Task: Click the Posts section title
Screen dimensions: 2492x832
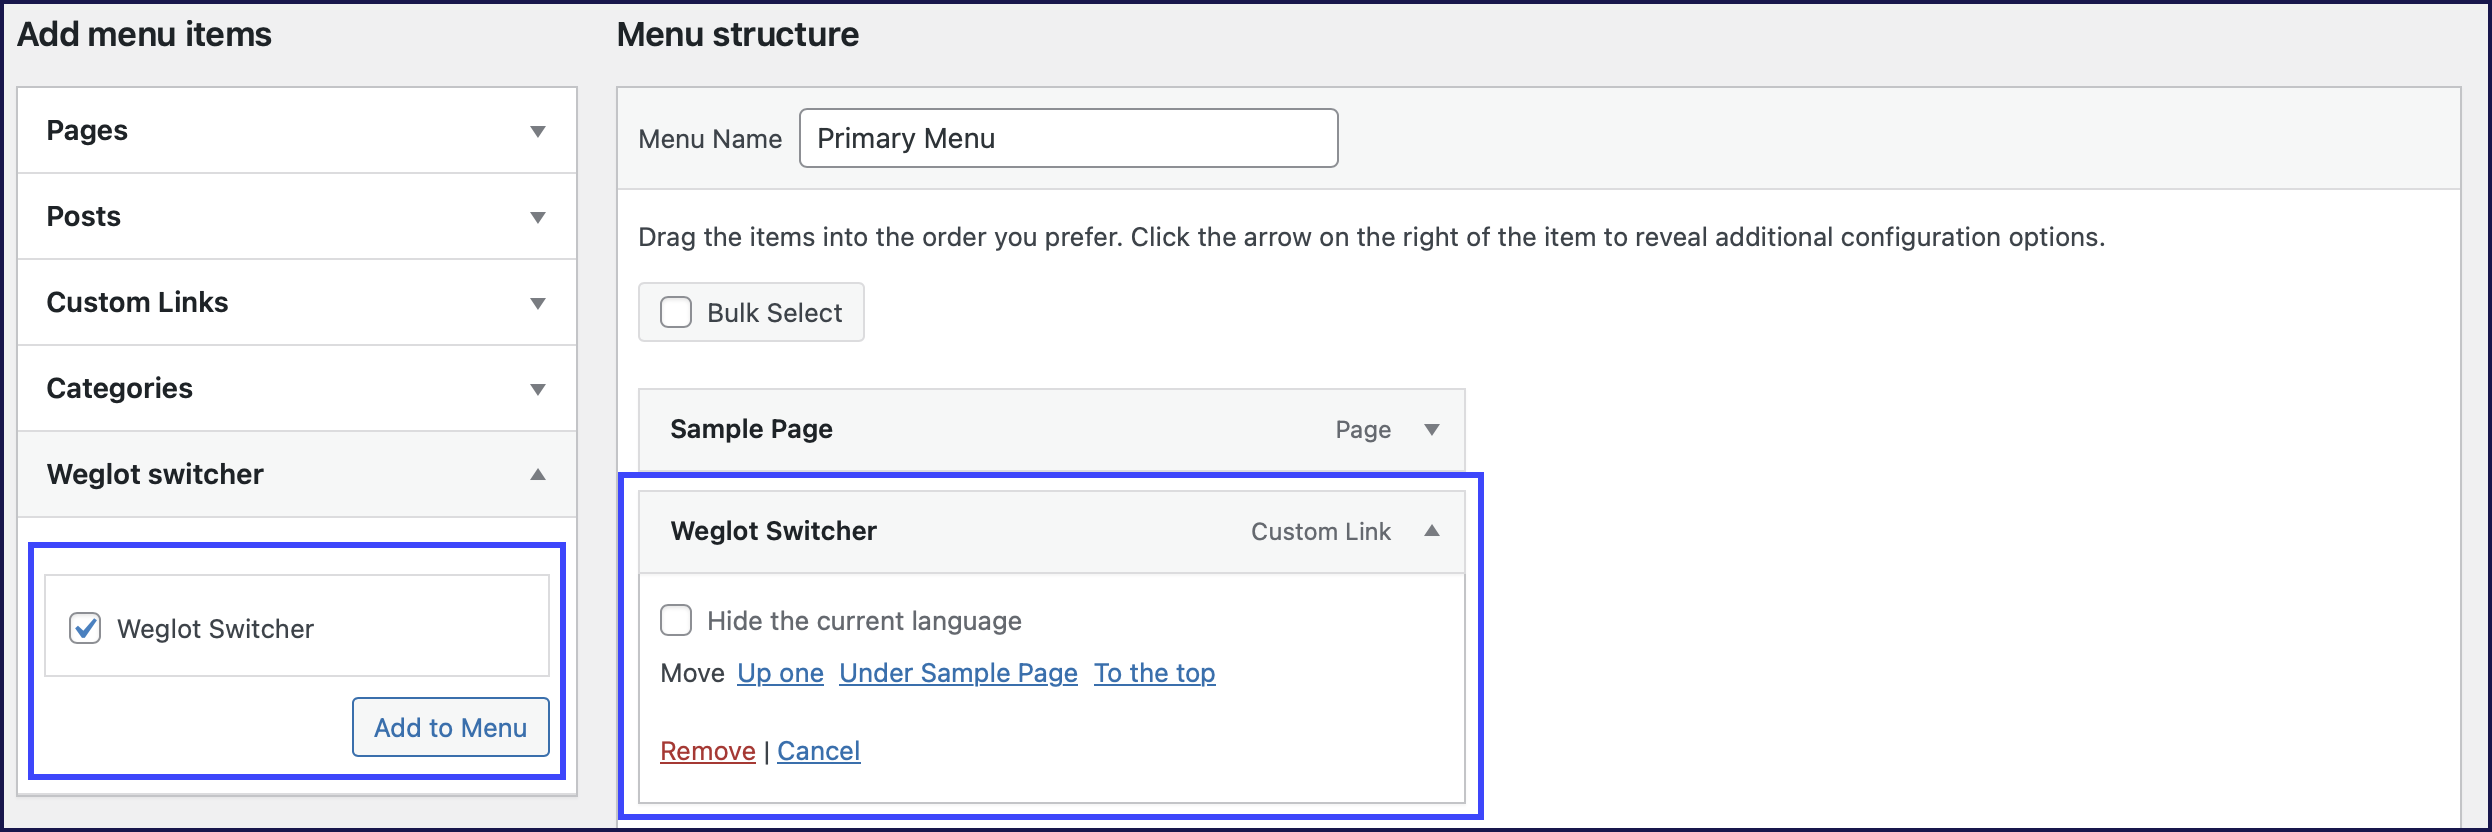Action: pos(83,216)
